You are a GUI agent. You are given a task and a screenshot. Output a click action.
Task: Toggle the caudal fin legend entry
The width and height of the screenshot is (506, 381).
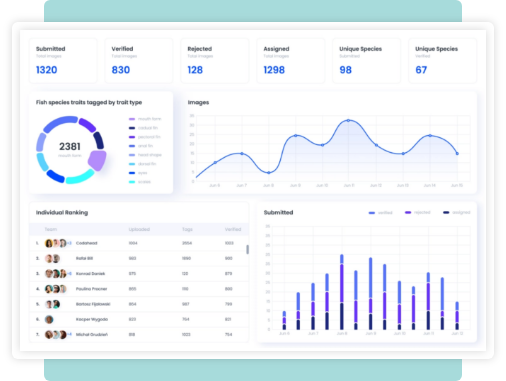click(x=143, y=128)
